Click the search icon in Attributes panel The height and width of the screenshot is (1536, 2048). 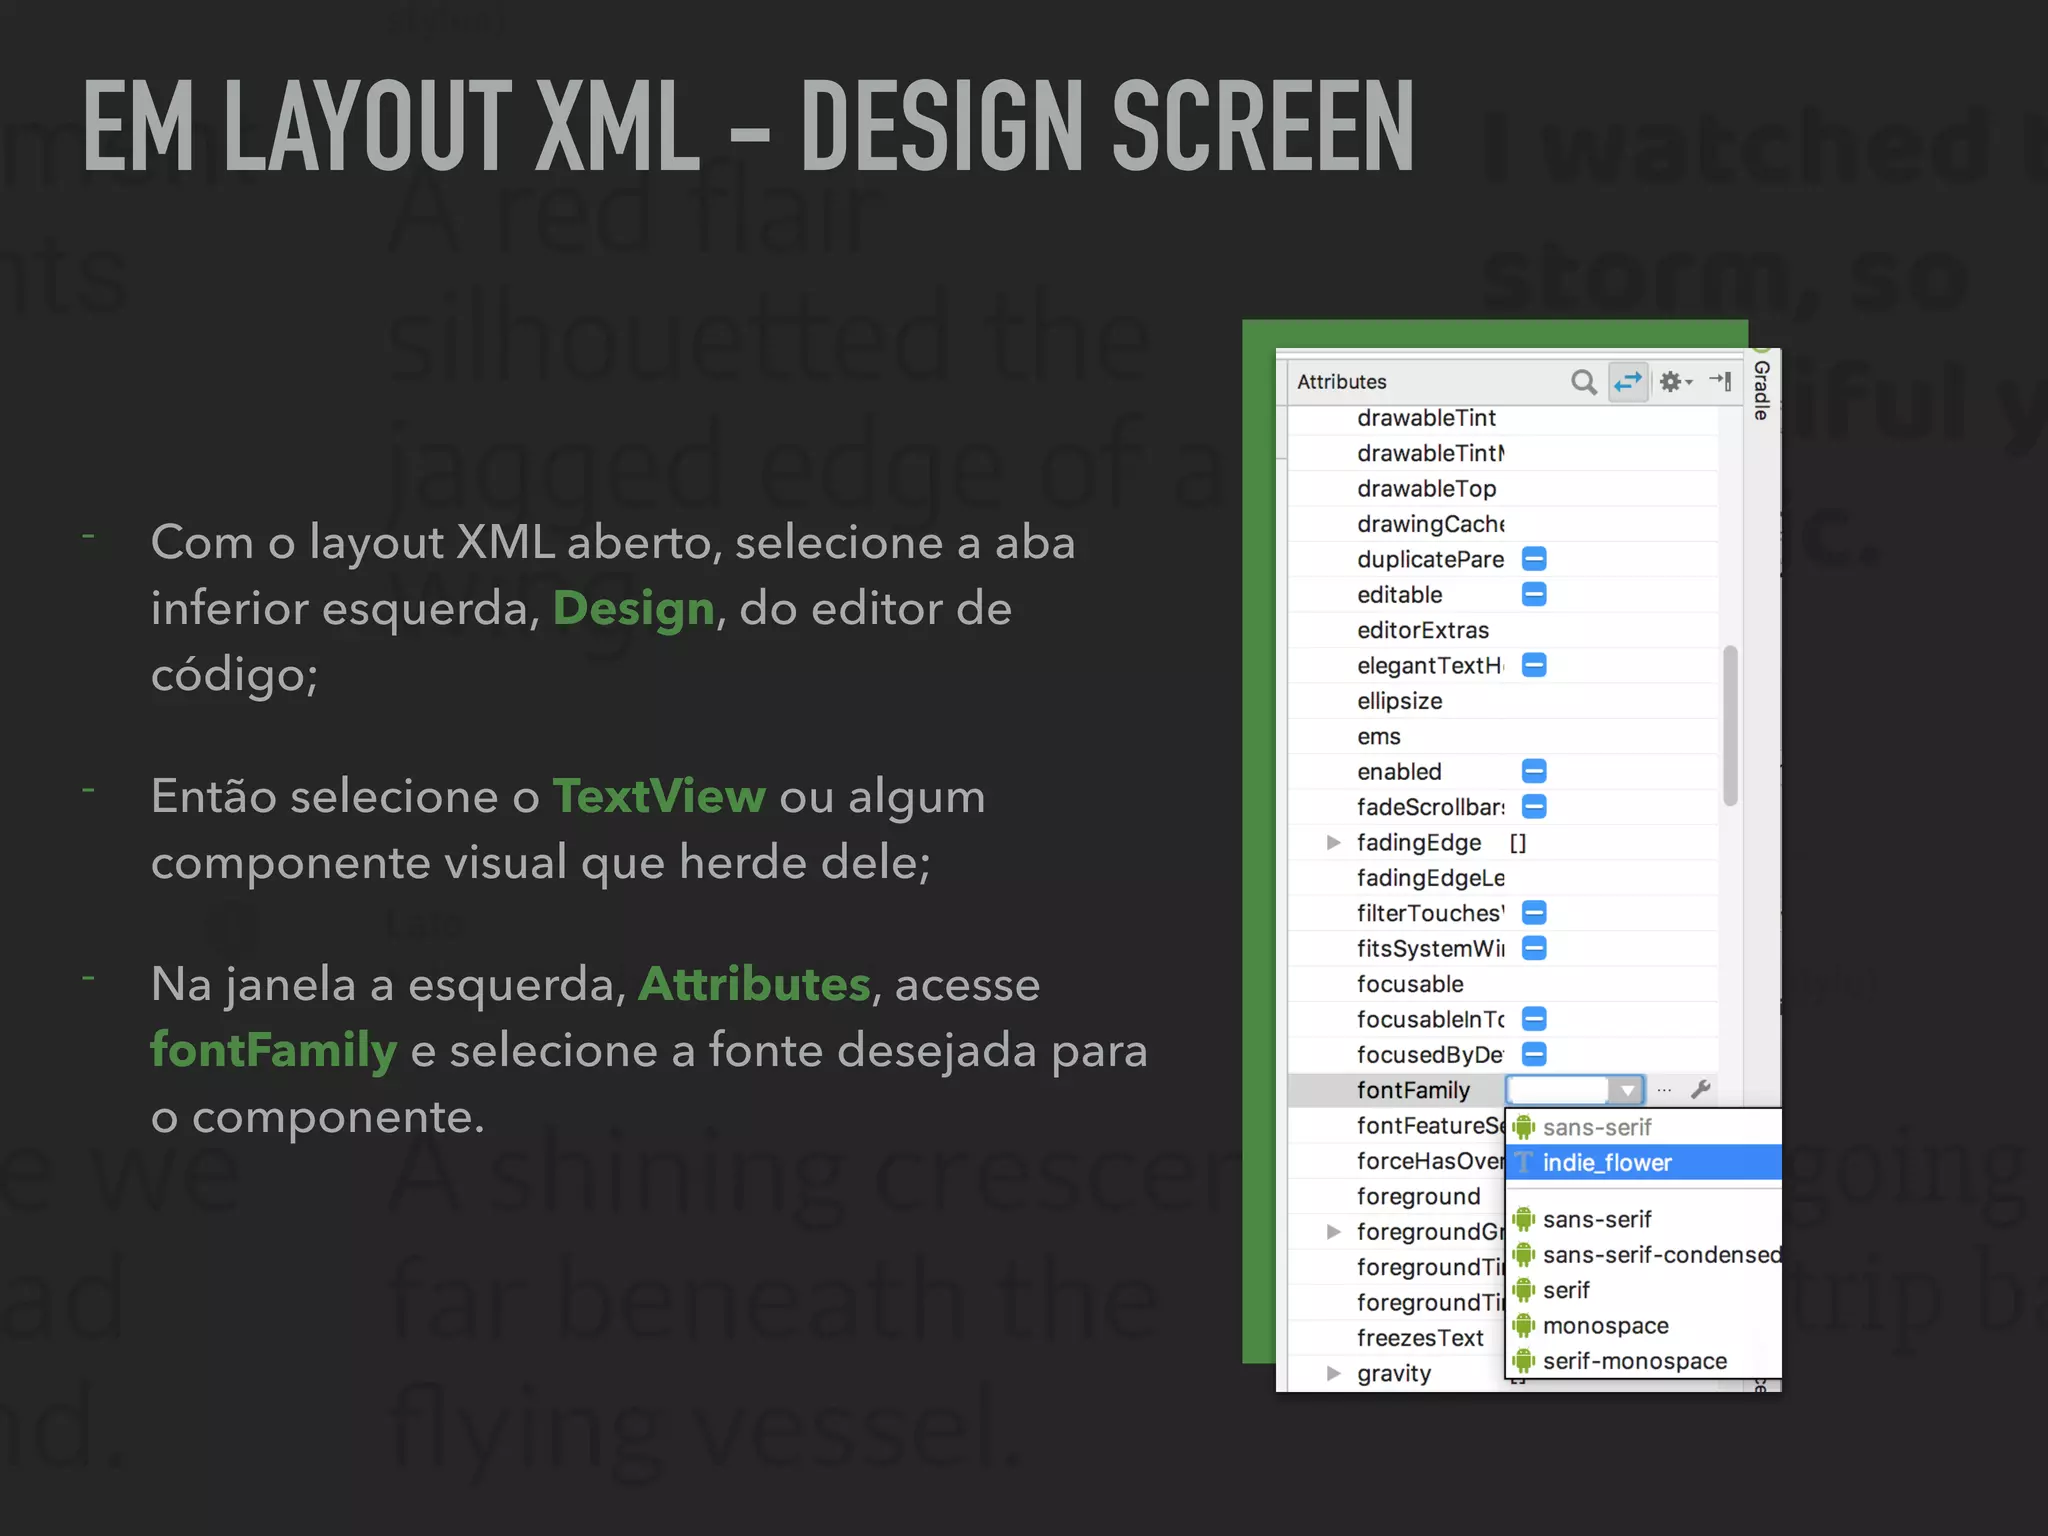click(x=1583, y=382)
